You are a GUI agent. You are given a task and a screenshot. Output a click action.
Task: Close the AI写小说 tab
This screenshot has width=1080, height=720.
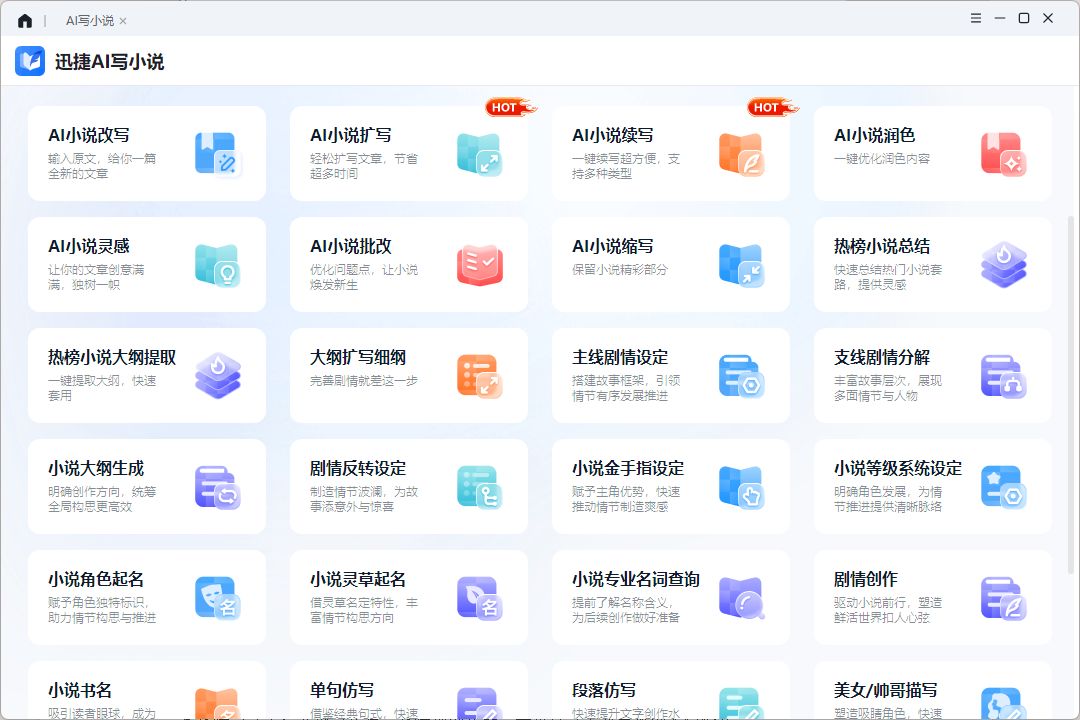(x=123, y=21)
